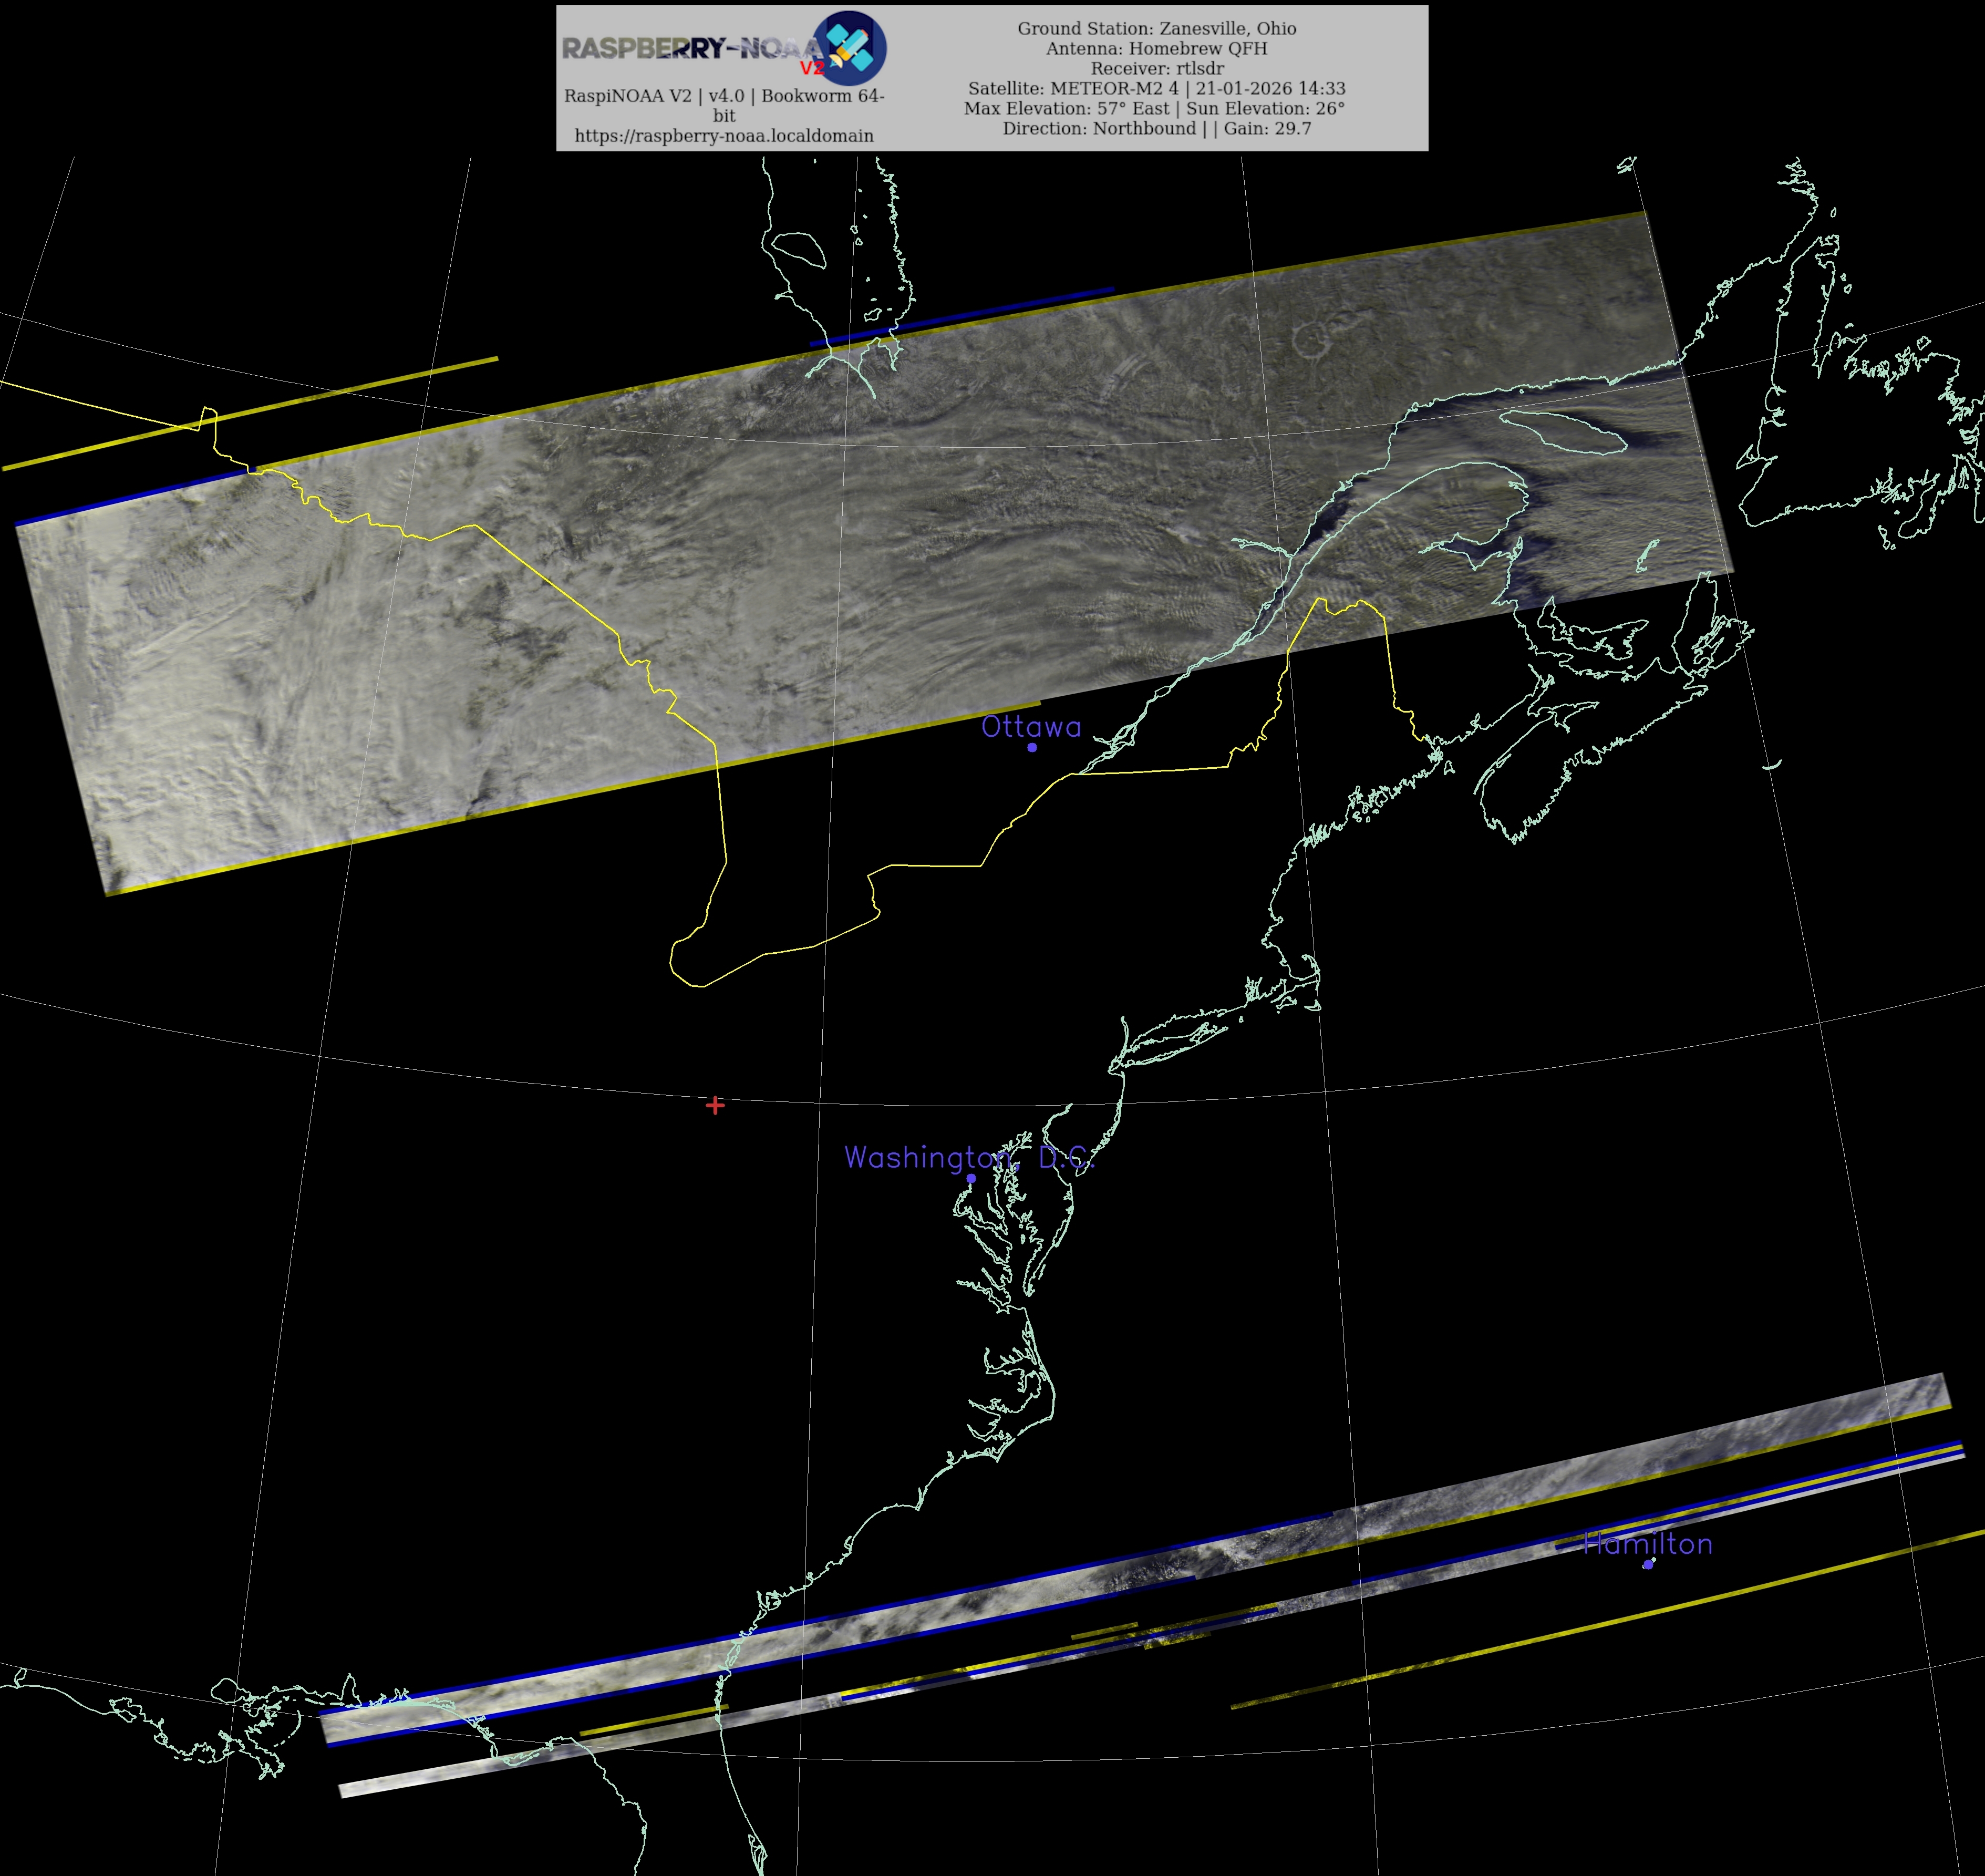This screenshot has height=1876, width=1985.
Task: Open the raspberry-noaa.localdomain URL text
Action: (724, 136)
